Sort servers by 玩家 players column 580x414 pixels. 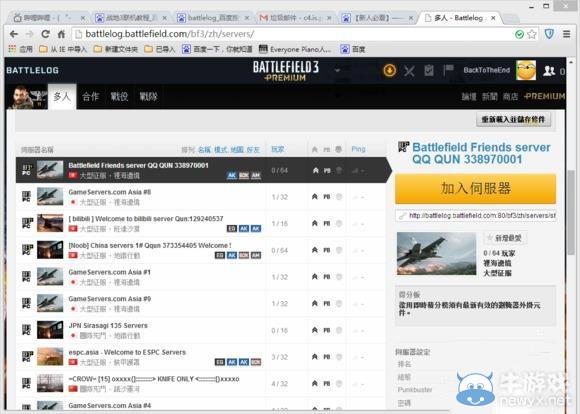[278, 149]
